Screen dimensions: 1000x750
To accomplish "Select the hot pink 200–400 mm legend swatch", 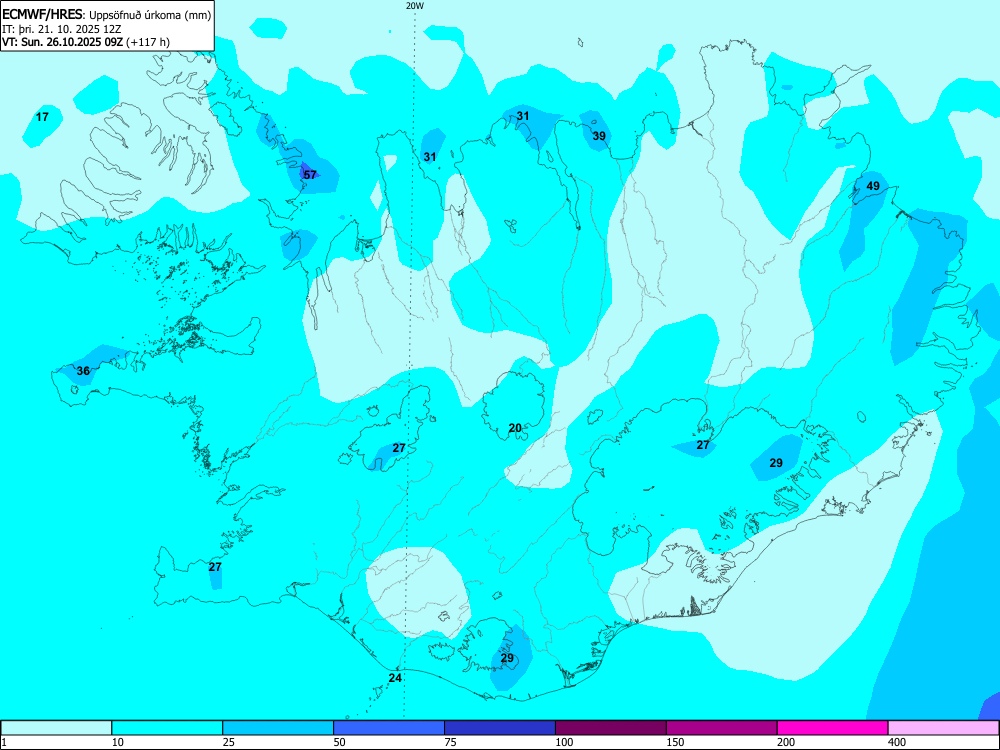I will 833,728.
